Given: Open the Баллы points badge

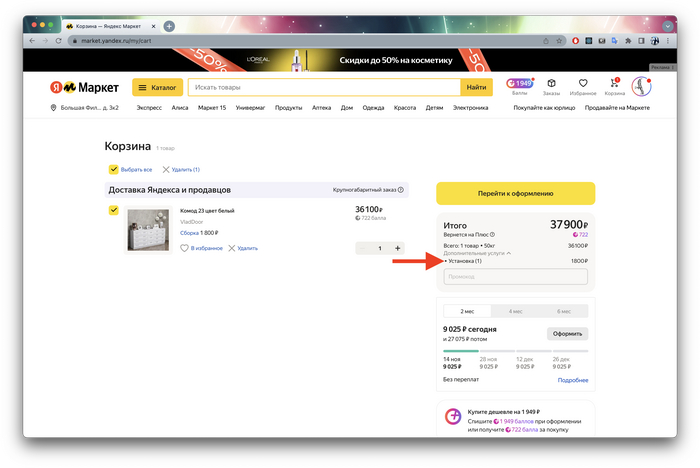Looking at the screenshot, I should coord(520,85).
